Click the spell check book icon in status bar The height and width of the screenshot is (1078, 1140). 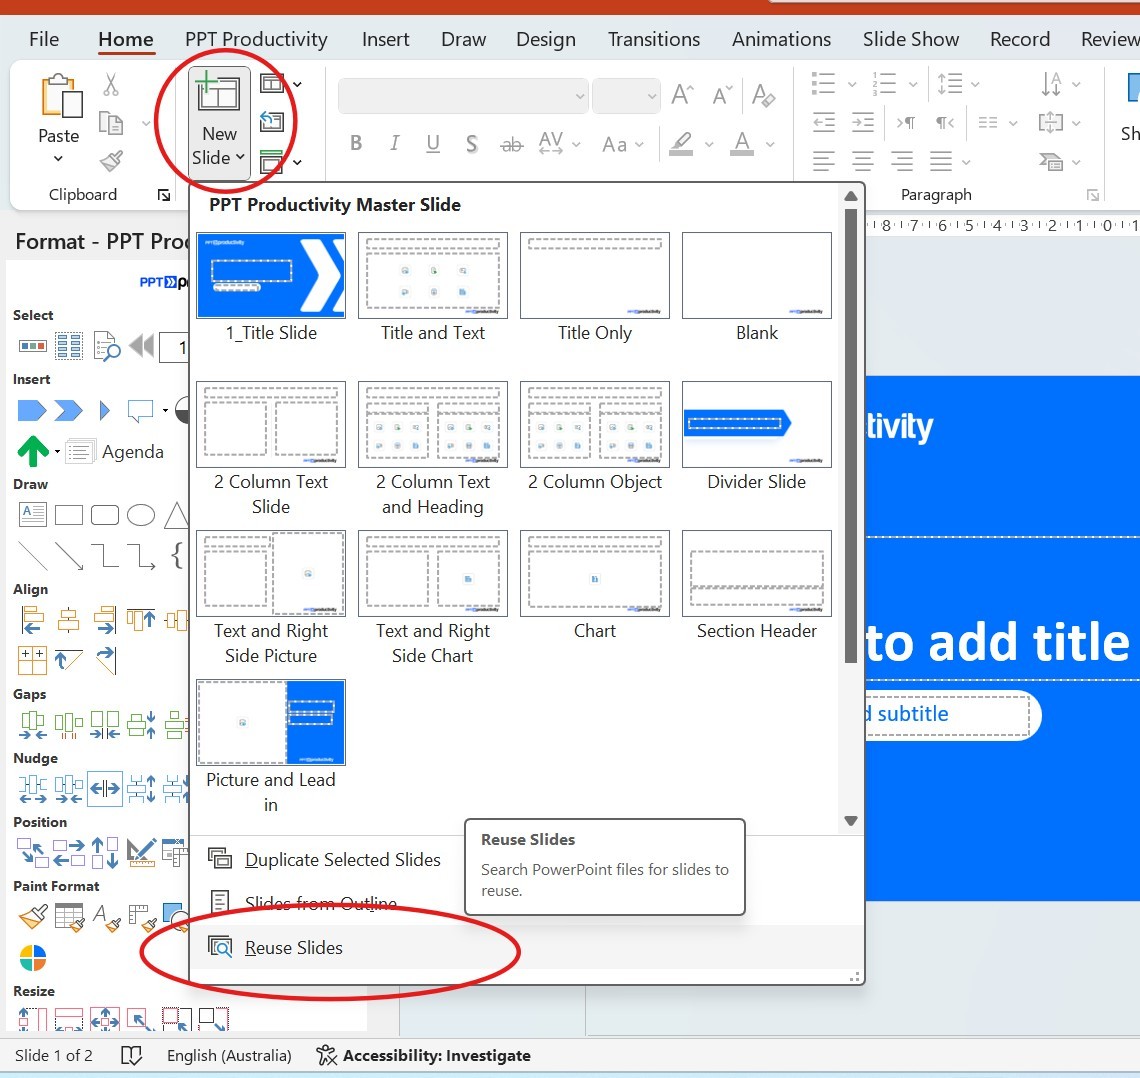(x=131, y=1055)
